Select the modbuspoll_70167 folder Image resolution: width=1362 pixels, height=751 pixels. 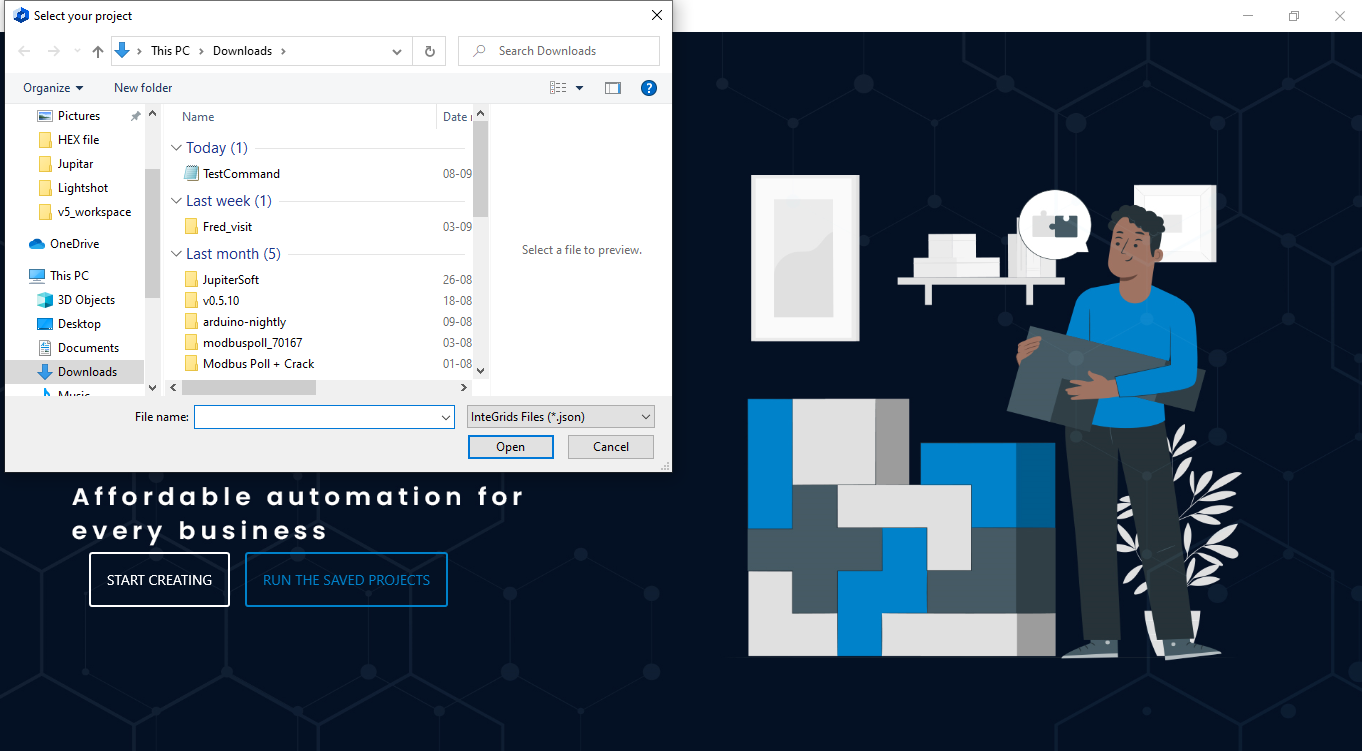(x=252, y=343)
